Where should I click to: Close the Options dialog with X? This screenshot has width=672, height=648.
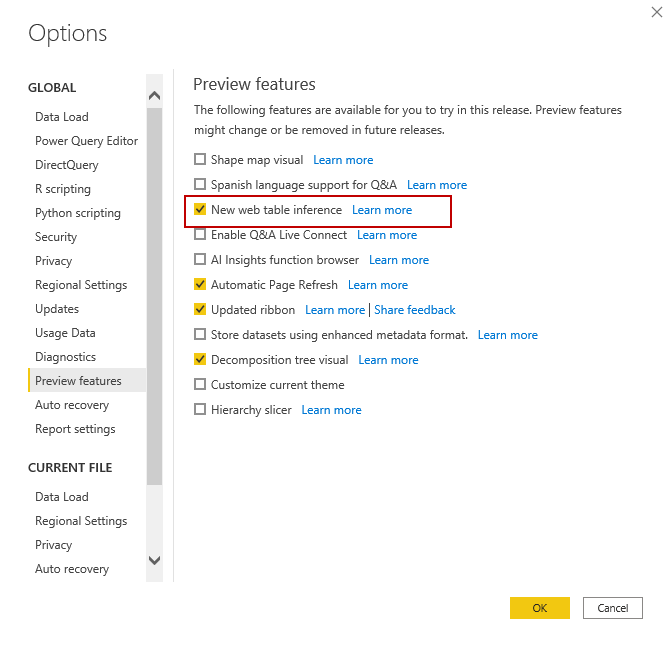click(x=656, y=12)
